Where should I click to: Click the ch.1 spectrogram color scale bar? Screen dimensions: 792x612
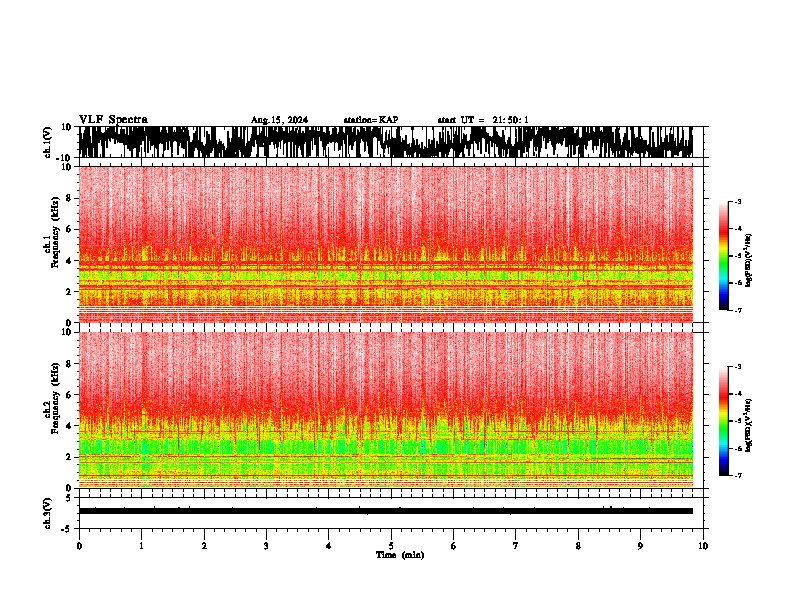coord(723,256)
